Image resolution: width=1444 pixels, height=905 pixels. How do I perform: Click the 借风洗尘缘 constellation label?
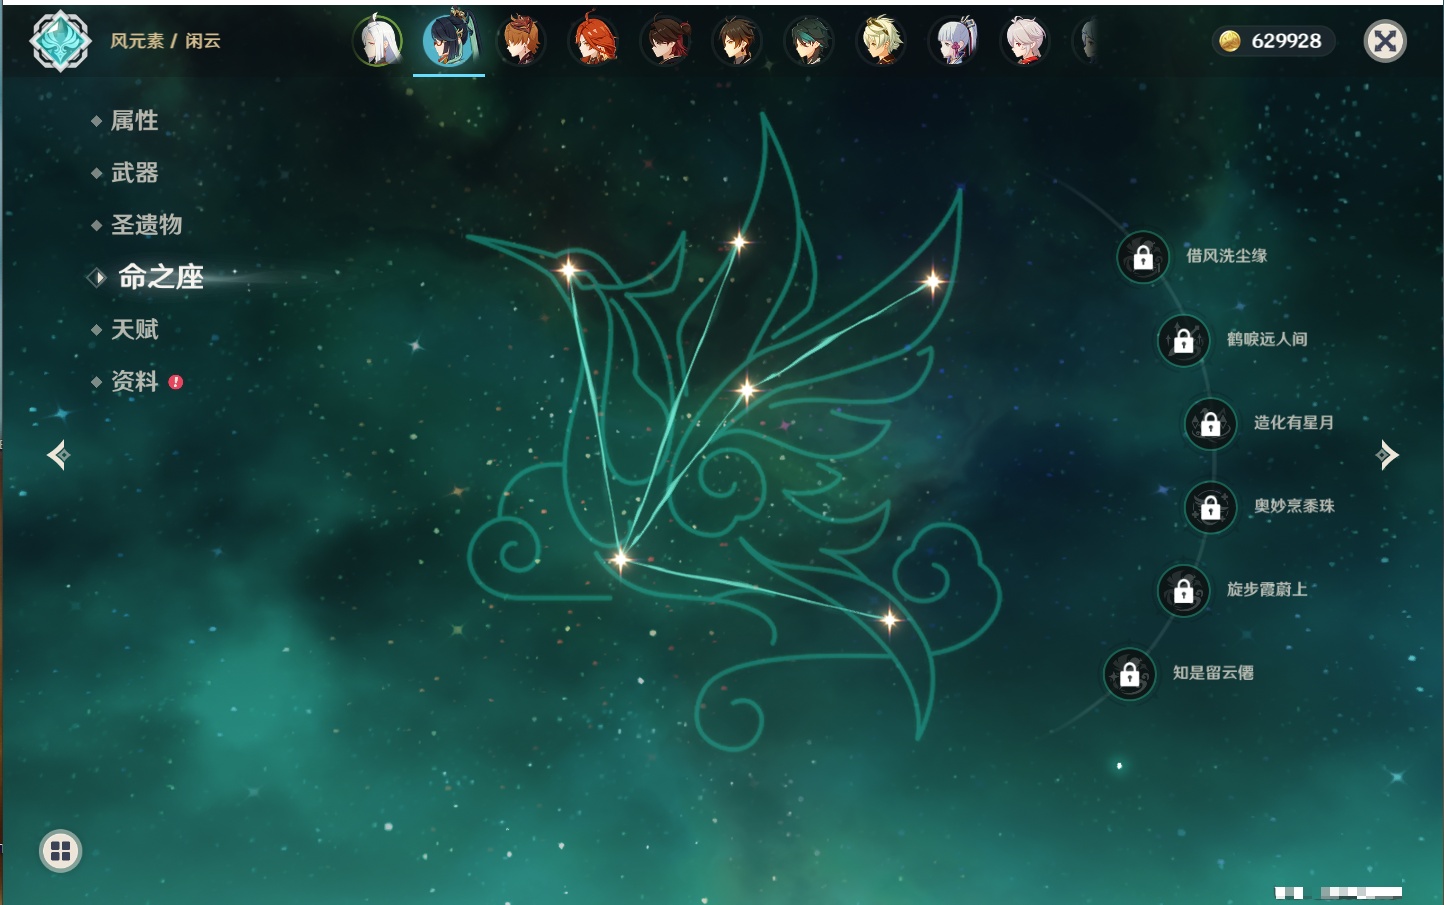pos(1227,256)
